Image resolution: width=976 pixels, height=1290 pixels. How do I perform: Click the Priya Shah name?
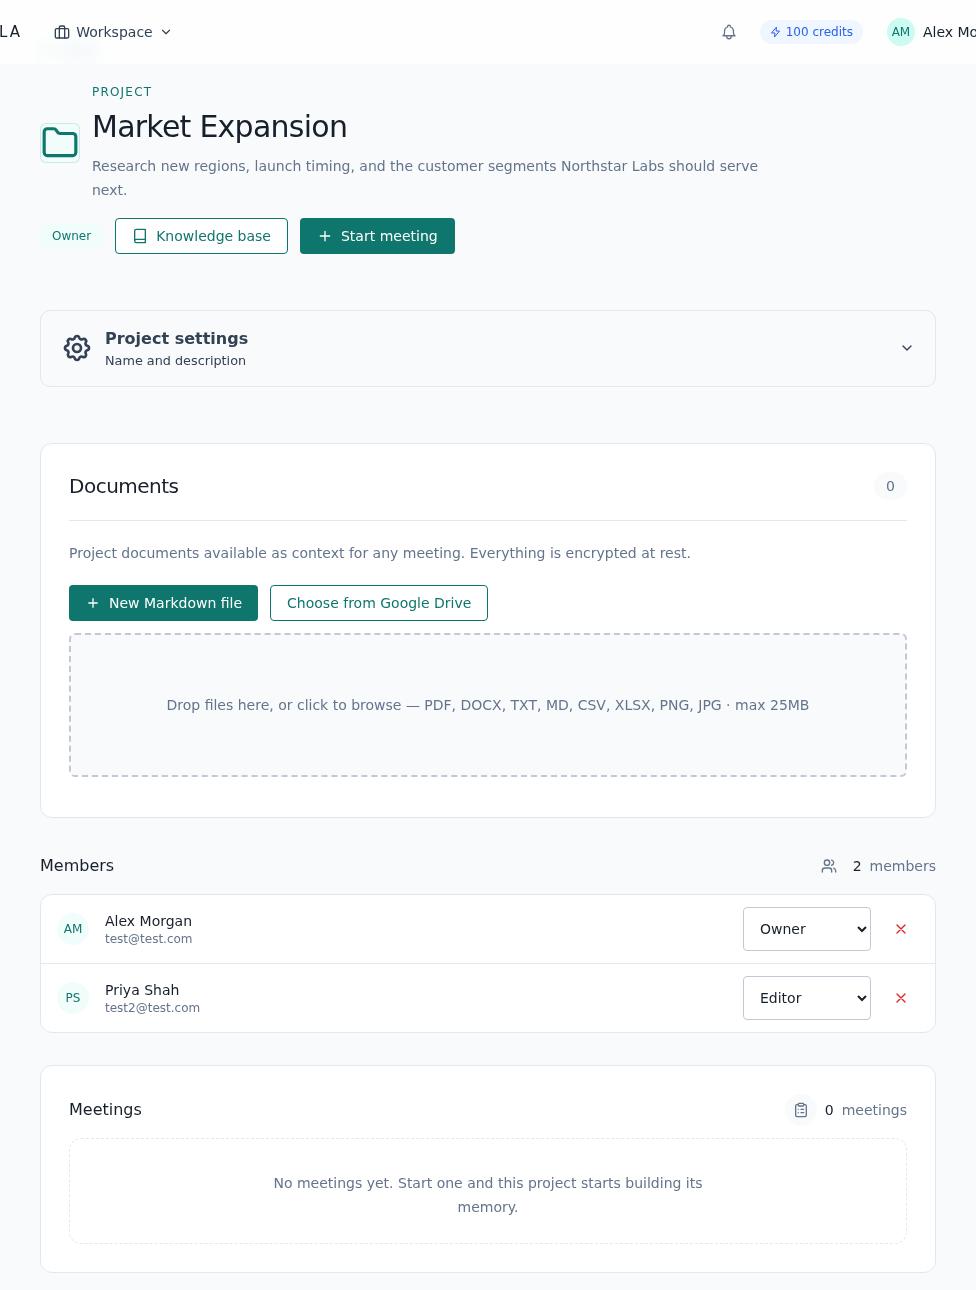tap(142, 990)
